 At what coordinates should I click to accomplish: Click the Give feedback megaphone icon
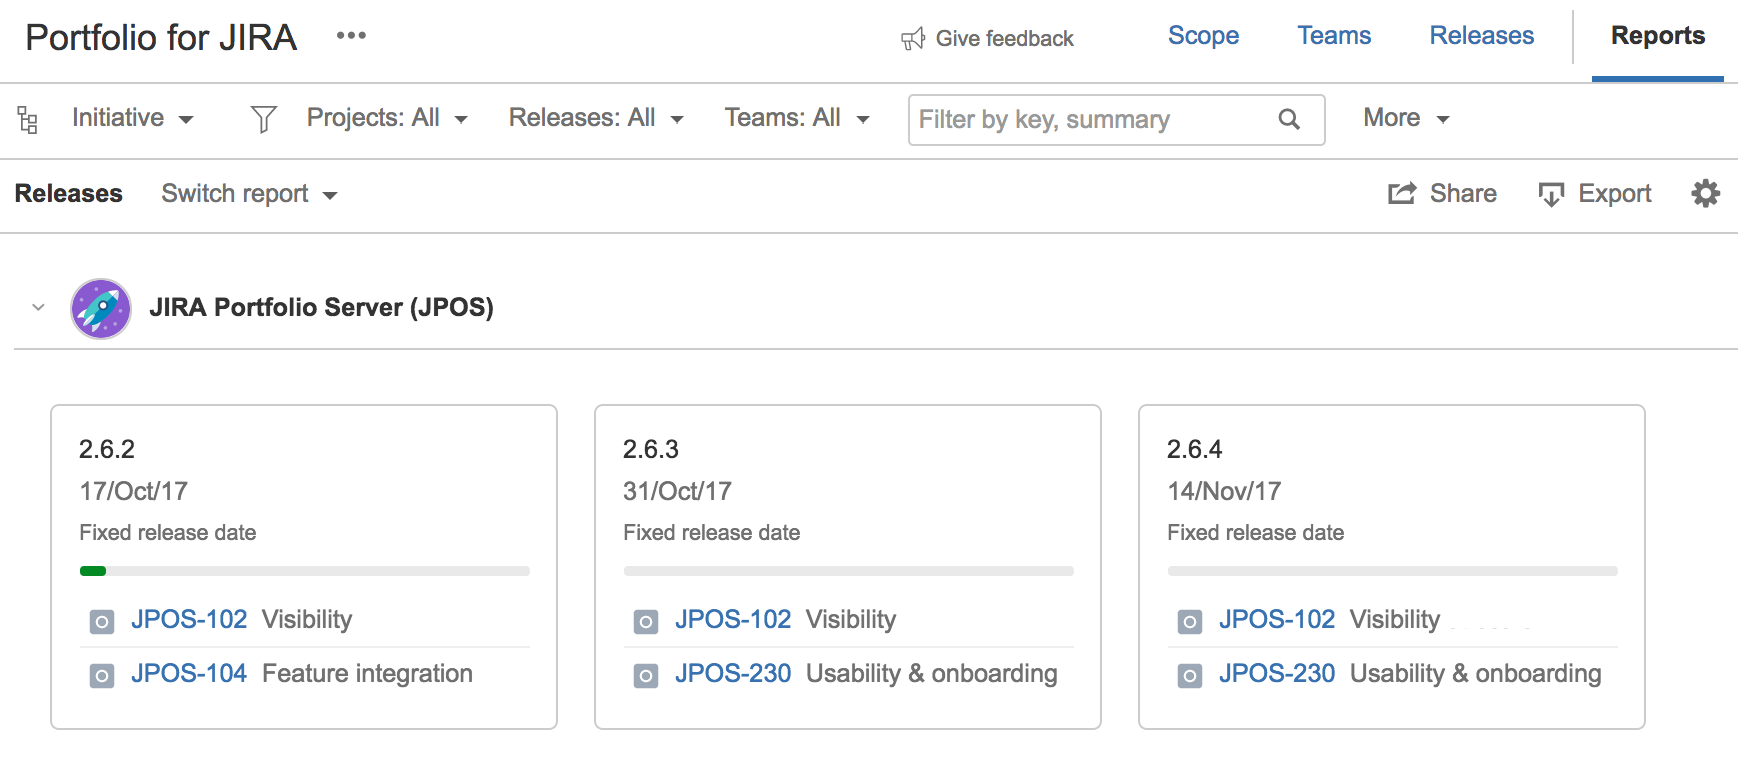pos(913,39)
